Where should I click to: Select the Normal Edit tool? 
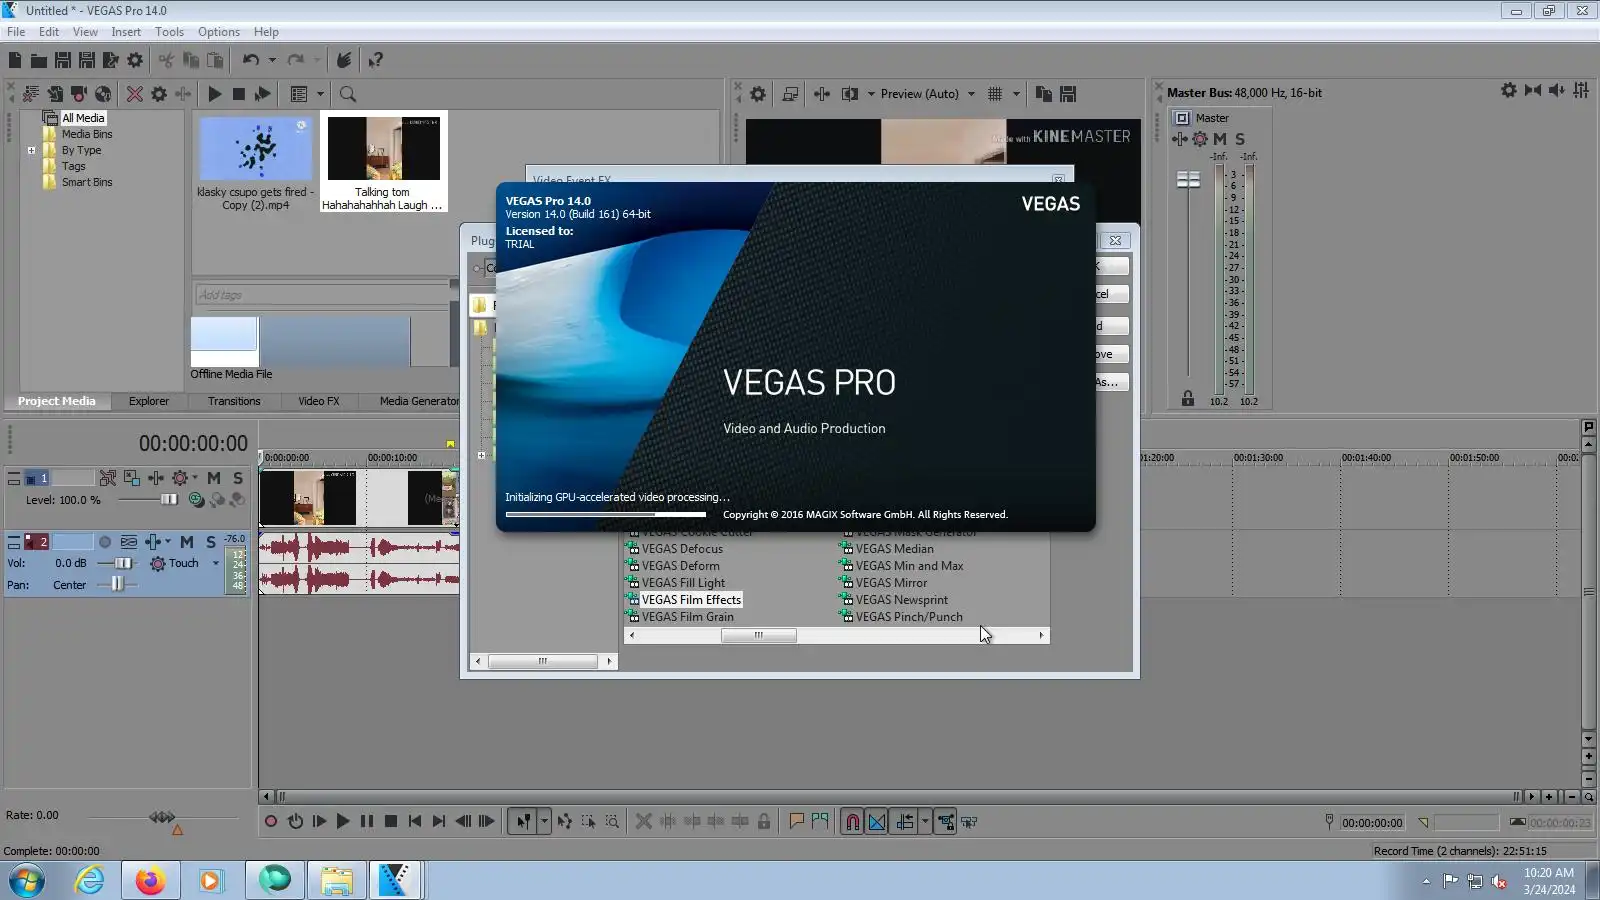coord(523,822)
